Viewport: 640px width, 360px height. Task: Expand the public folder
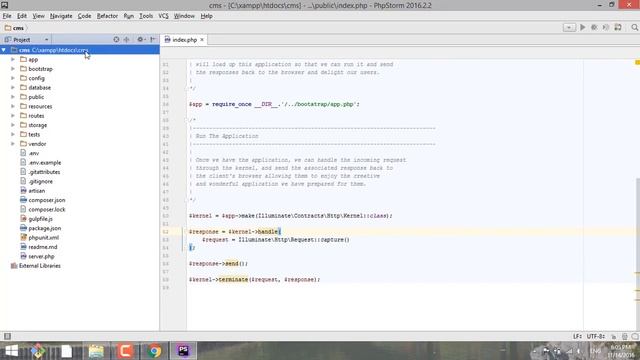click(x=13, y=97)
